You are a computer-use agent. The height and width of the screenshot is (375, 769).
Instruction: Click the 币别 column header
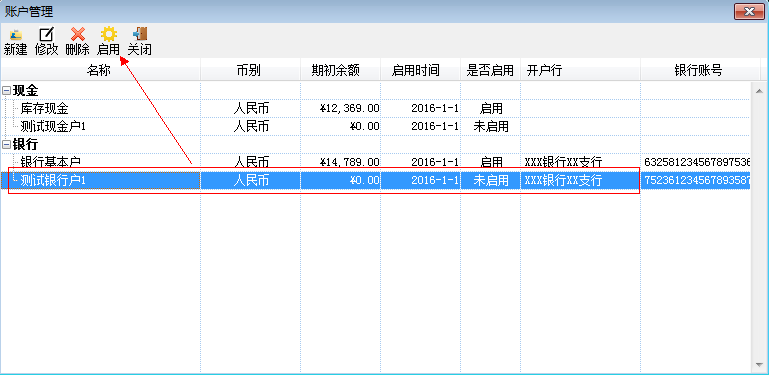[250, 71]
